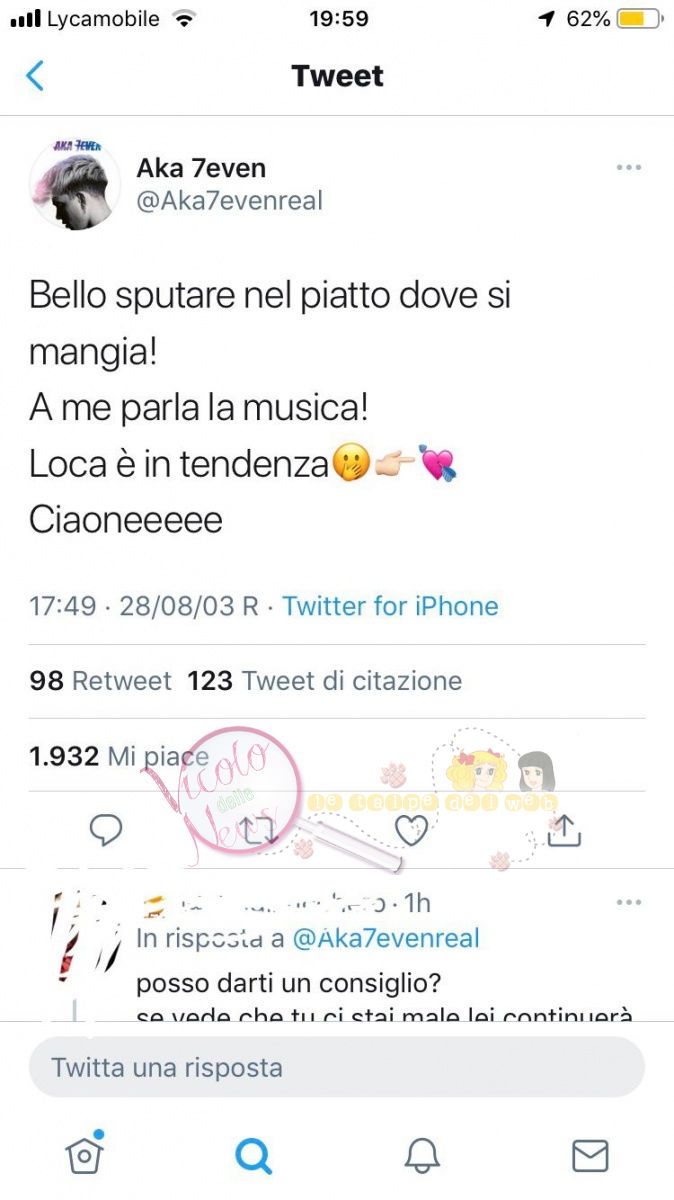Open the Home tab icon
Image resolution: width=674 pixels, height=1200 pixels.
pyautogui.click(x=85, y=1154)
